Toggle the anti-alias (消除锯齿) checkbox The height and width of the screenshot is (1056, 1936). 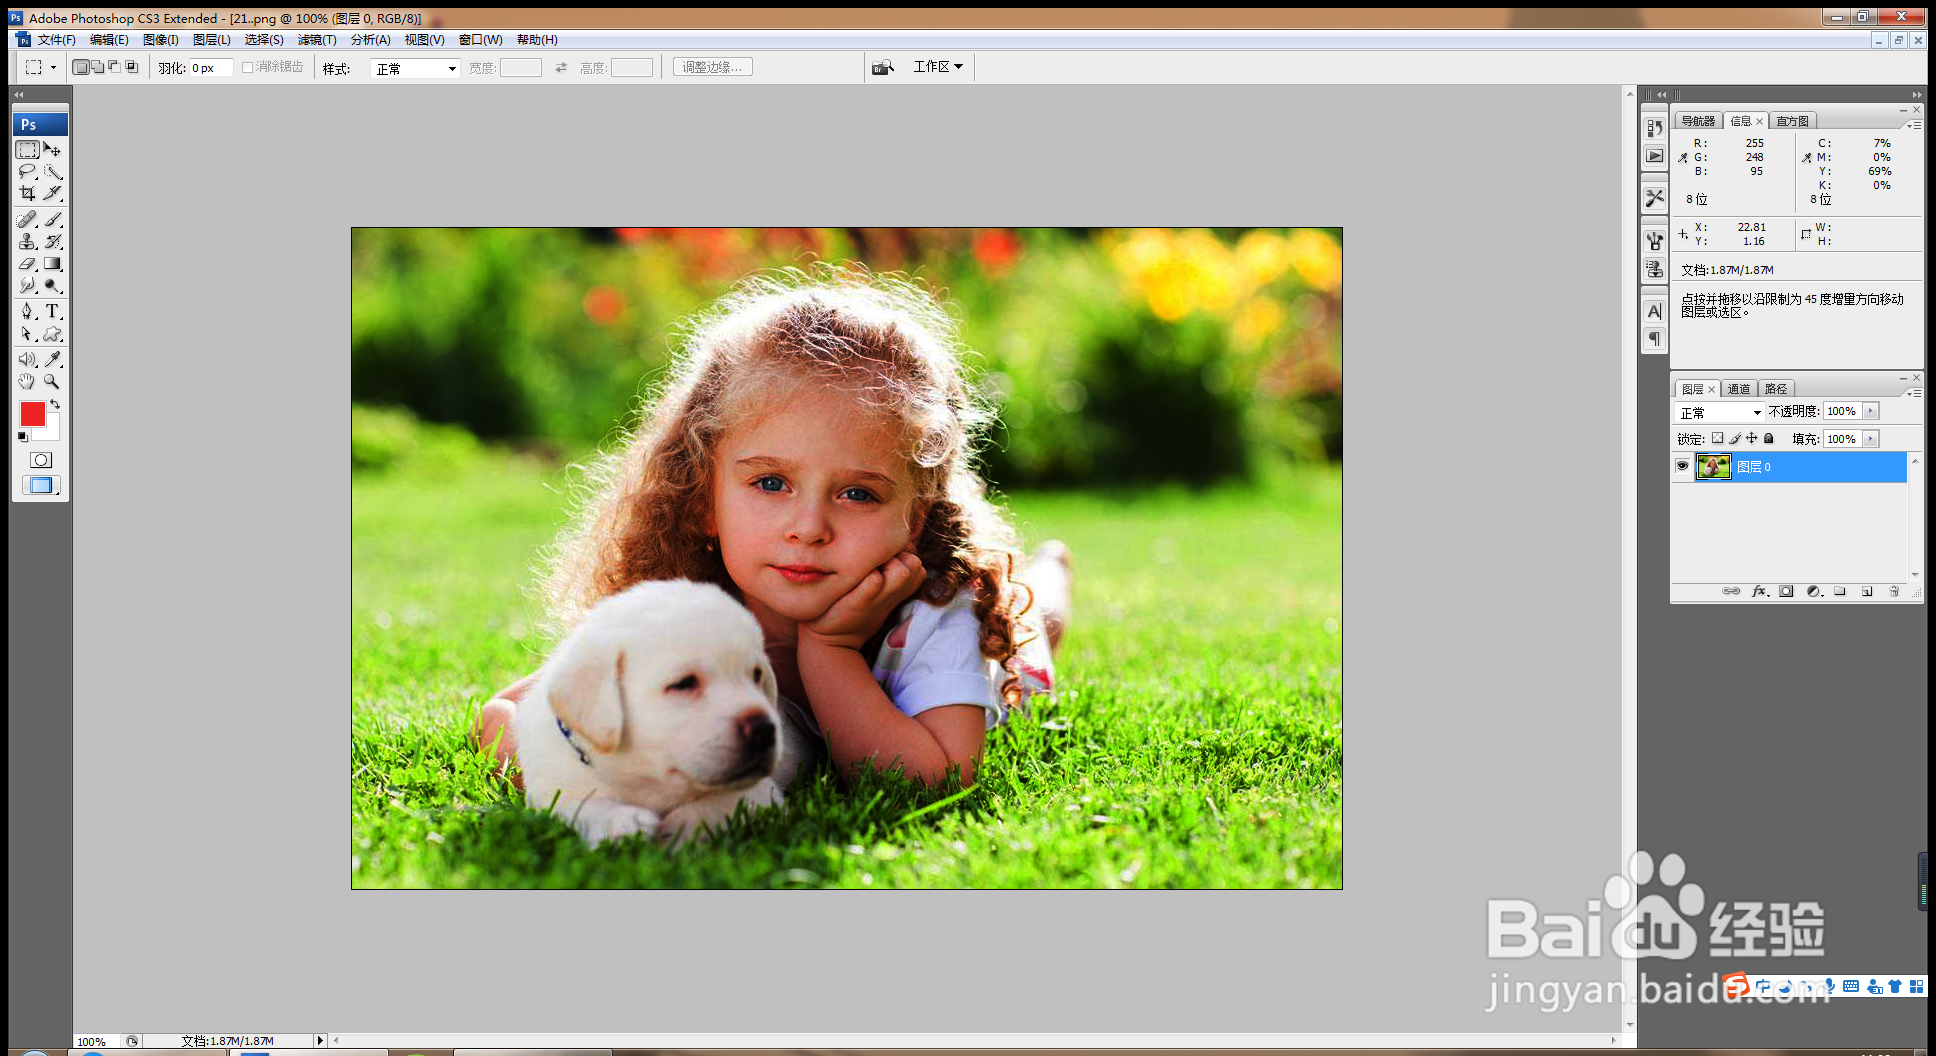point(247,67)
